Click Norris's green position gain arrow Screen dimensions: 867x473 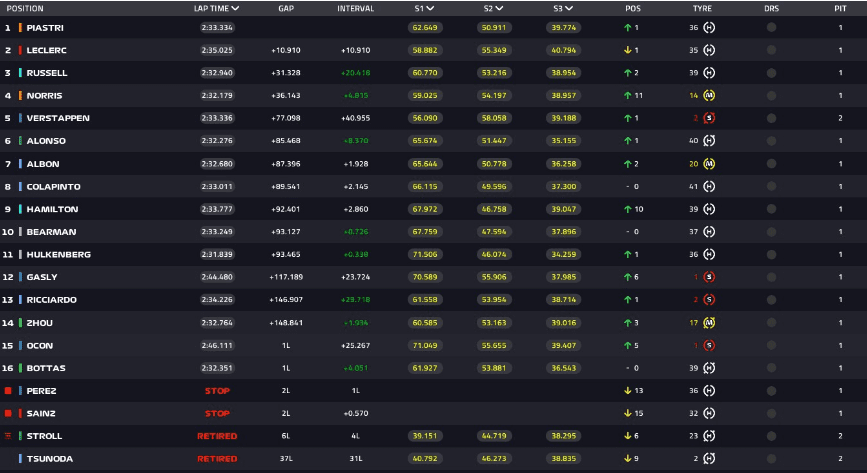(x=628, y=96)
